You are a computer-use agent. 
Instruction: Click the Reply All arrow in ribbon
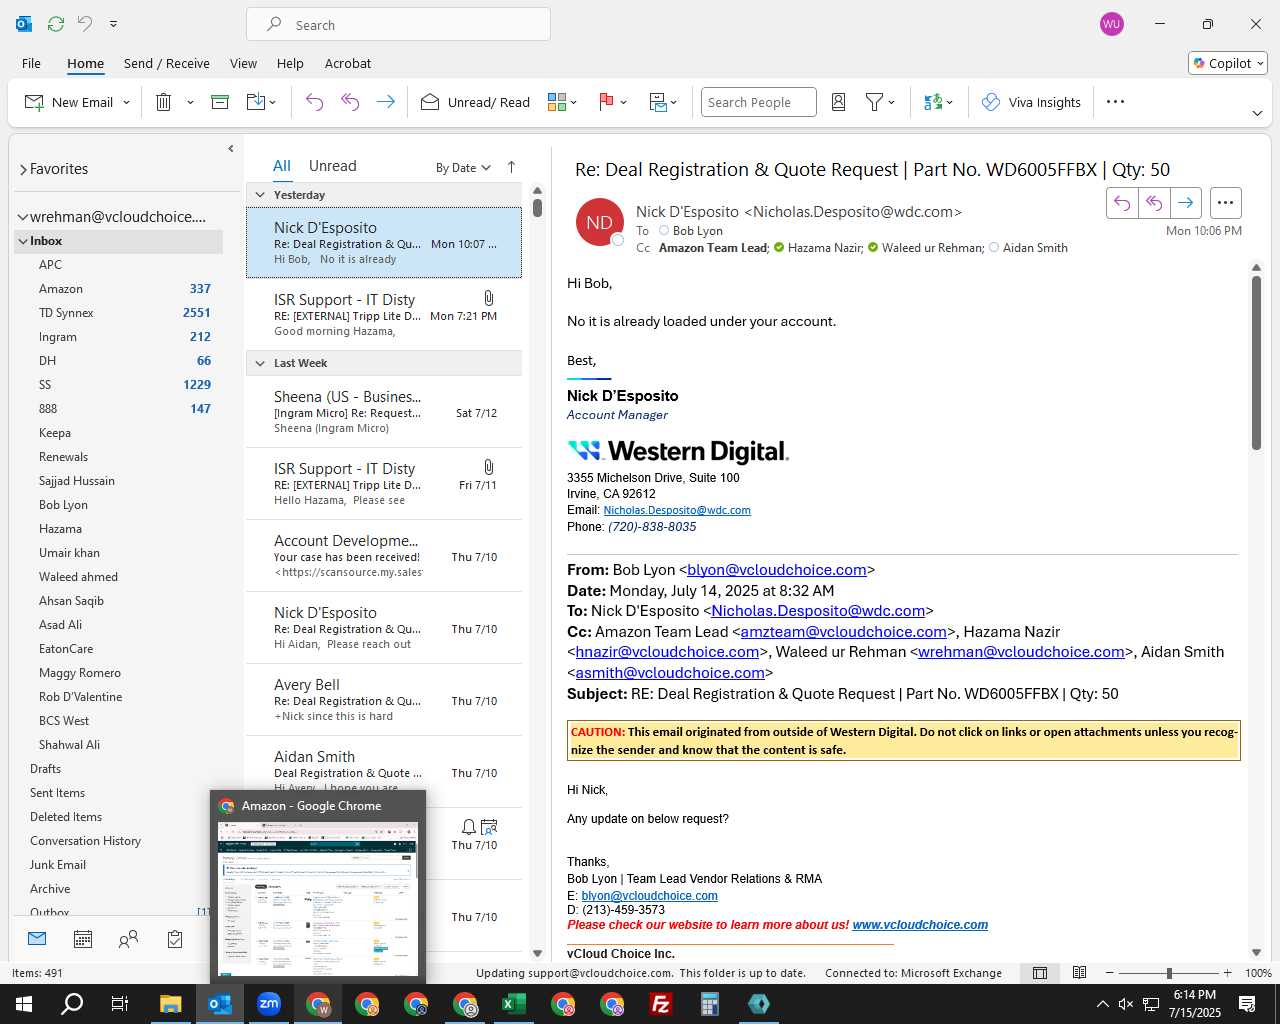tap(350, 102)
